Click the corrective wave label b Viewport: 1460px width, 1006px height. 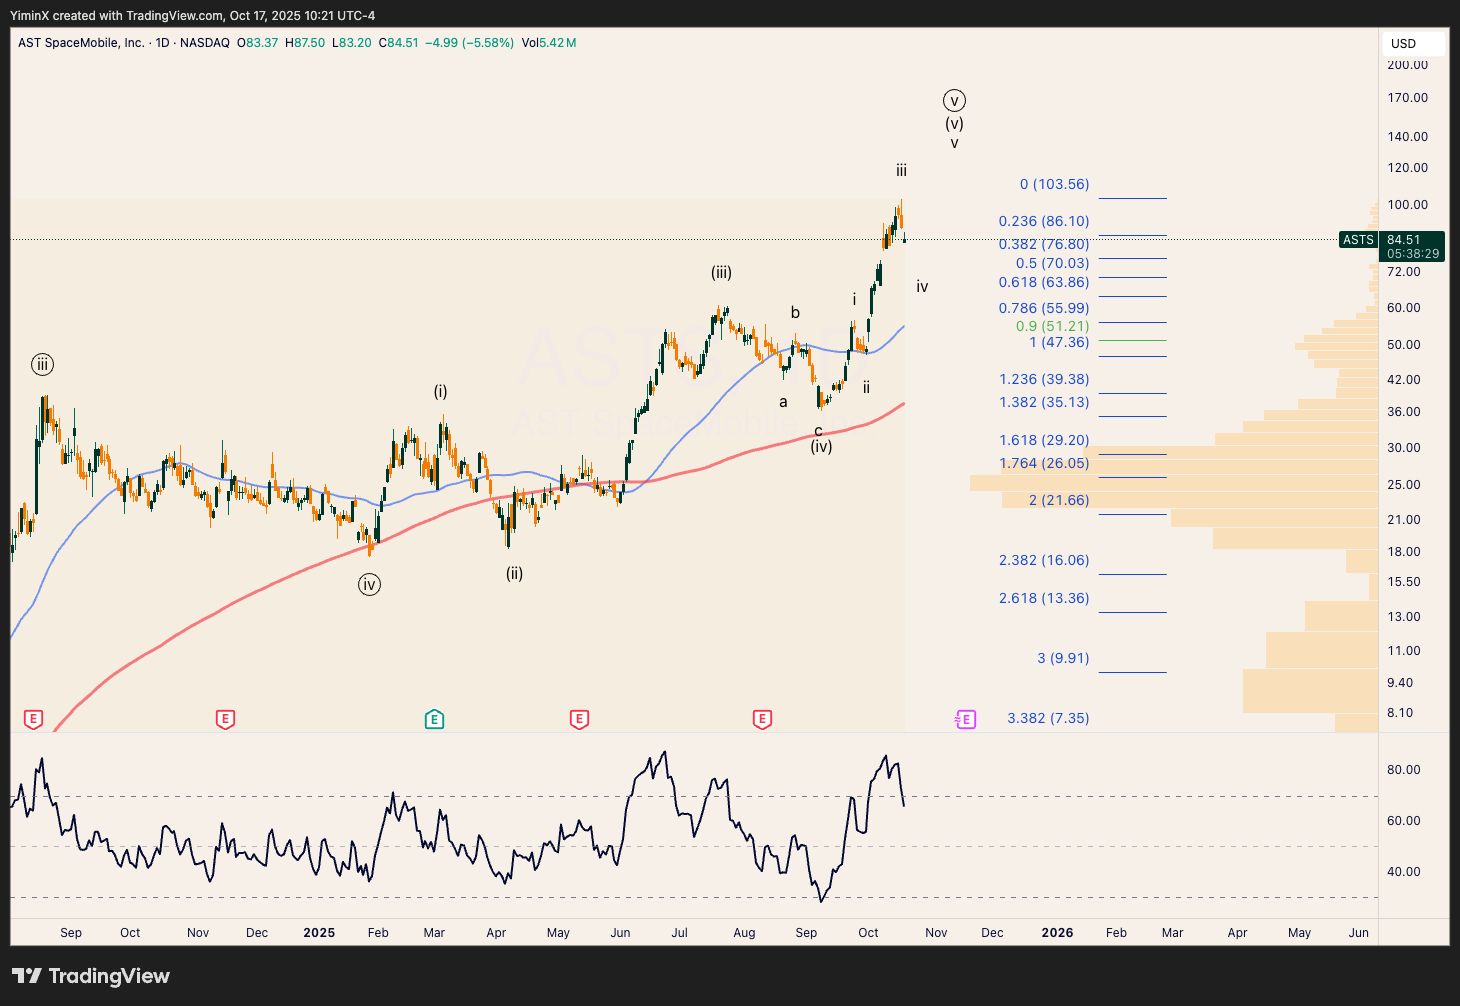pos(795,312)
